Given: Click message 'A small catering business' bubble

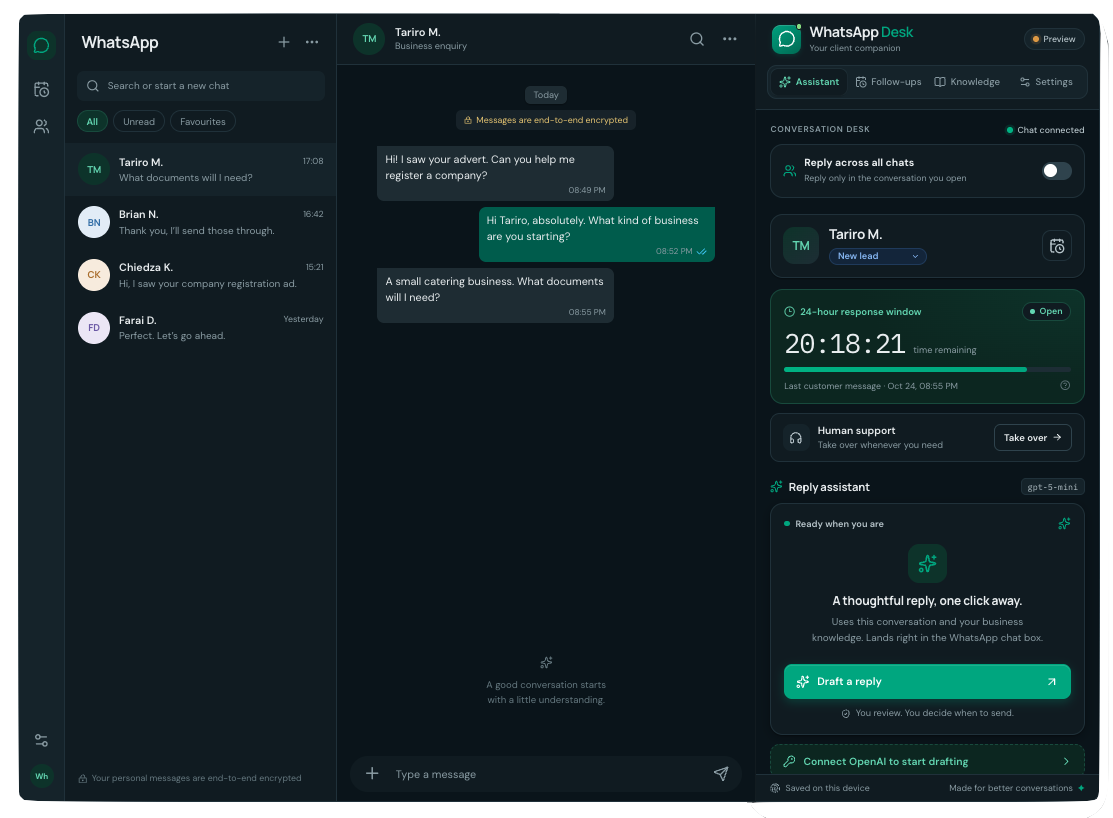Looking at the screenshot, I should tap(495, 295).
